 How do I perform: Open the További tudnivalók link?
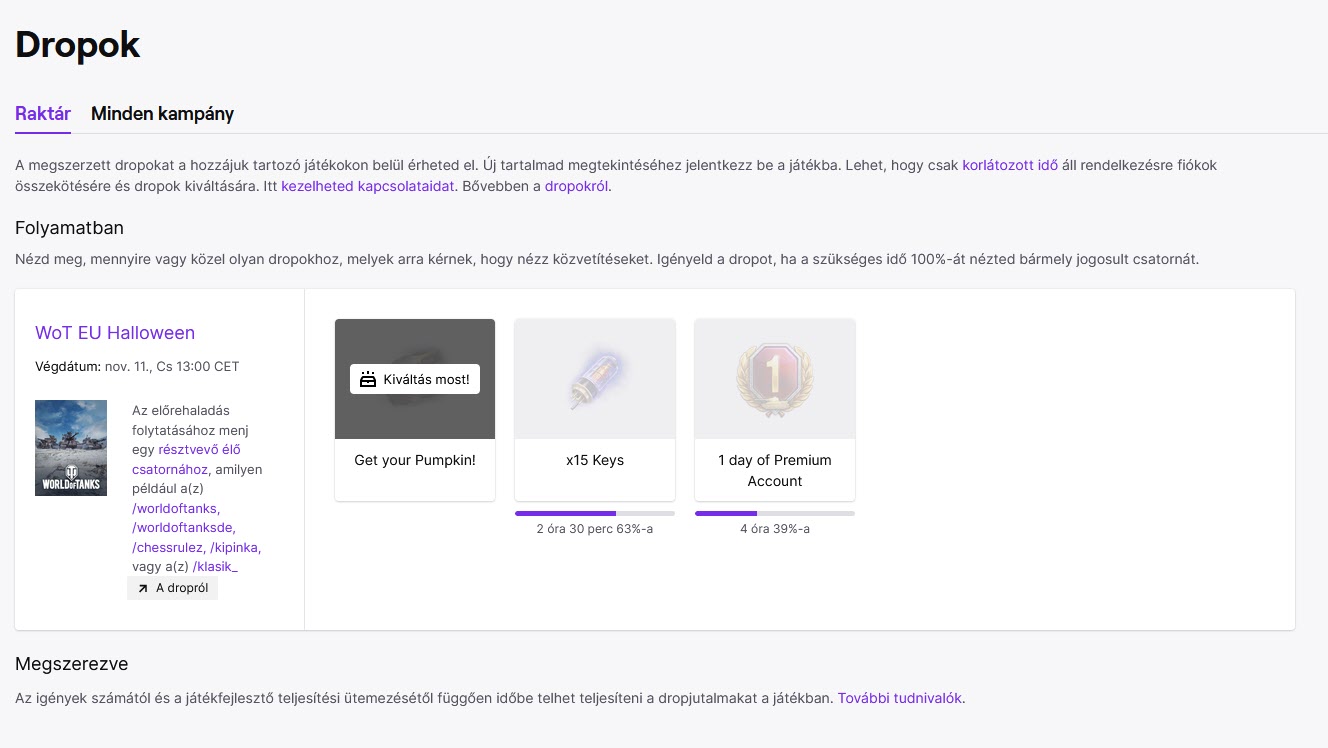tap(900, 698)
